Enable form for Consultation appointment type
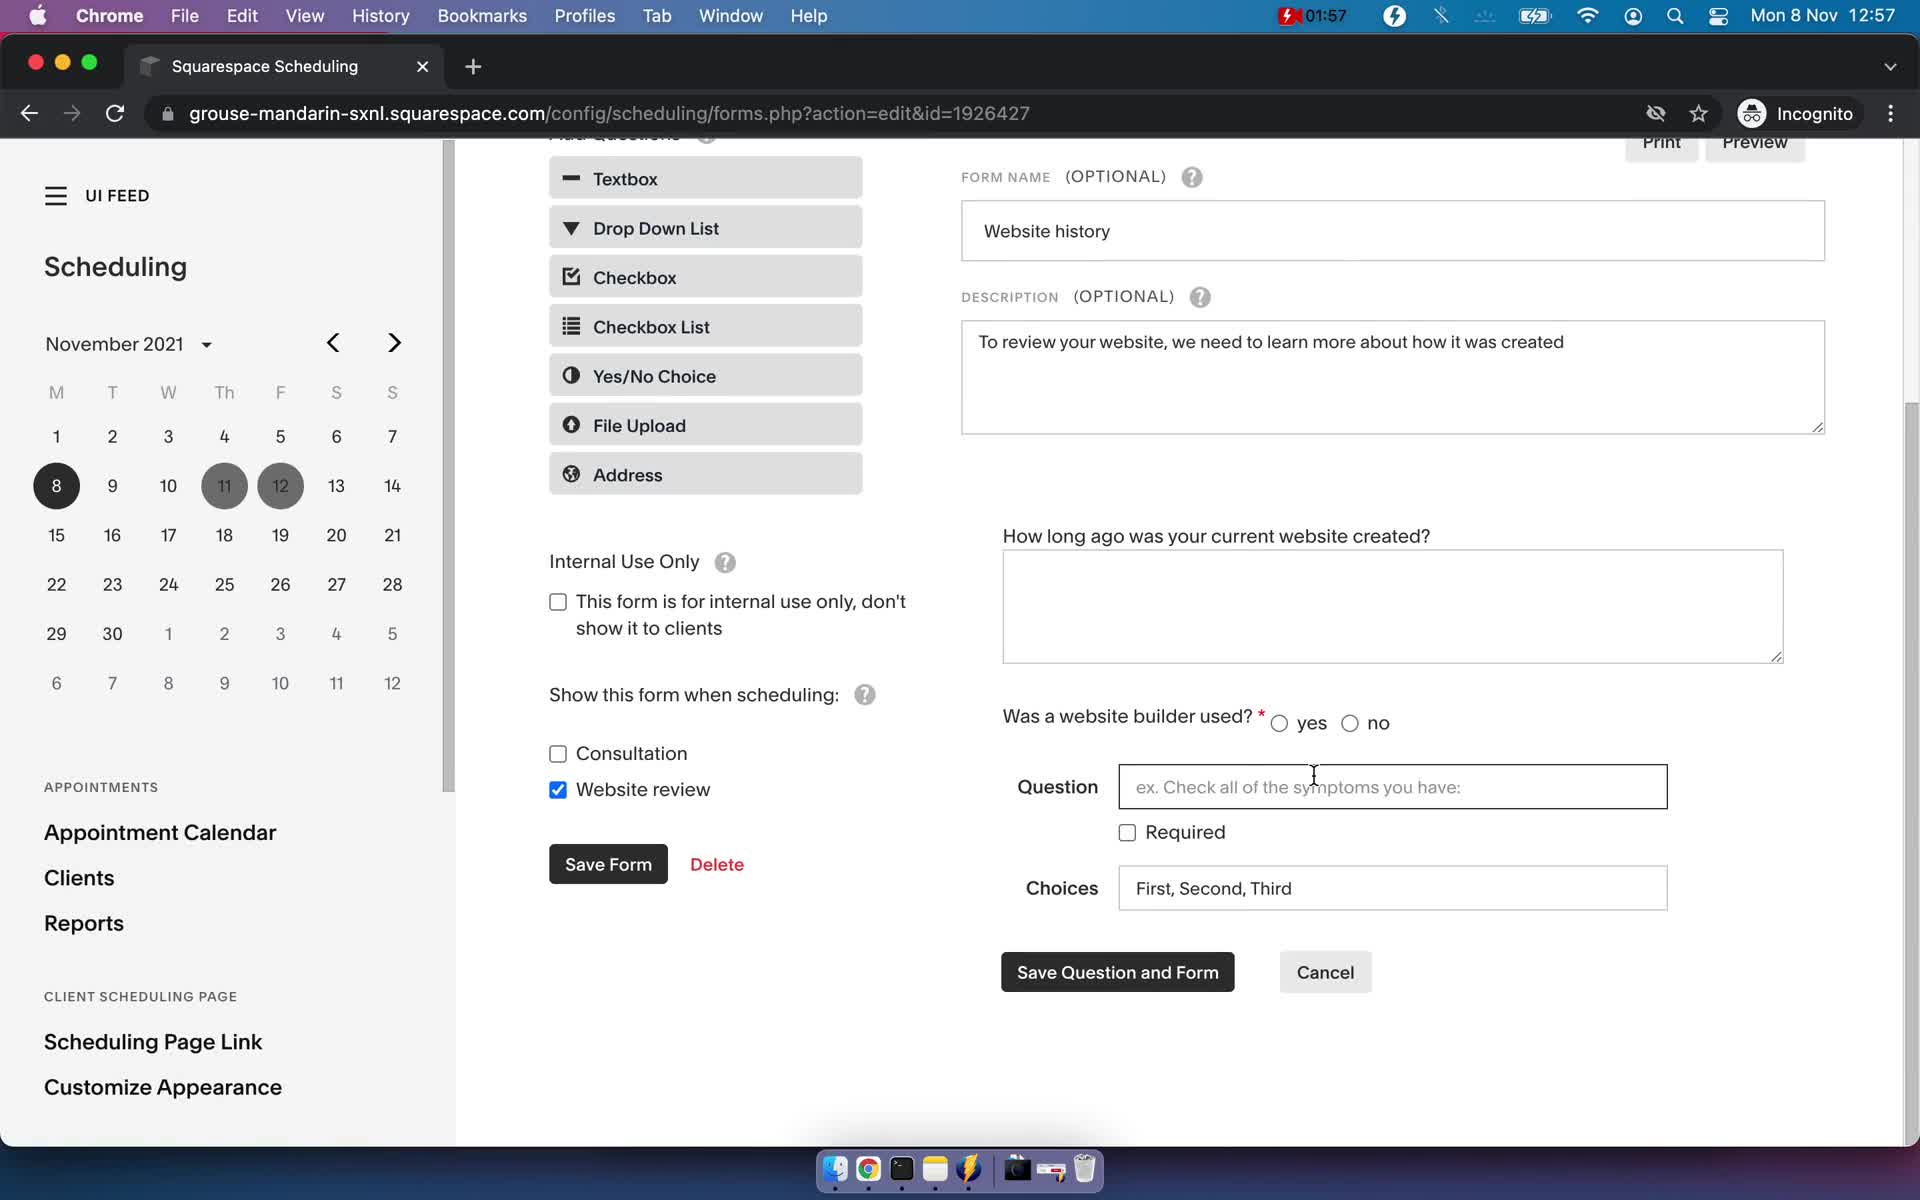The image size is (1920, 1200). (558, 754)
